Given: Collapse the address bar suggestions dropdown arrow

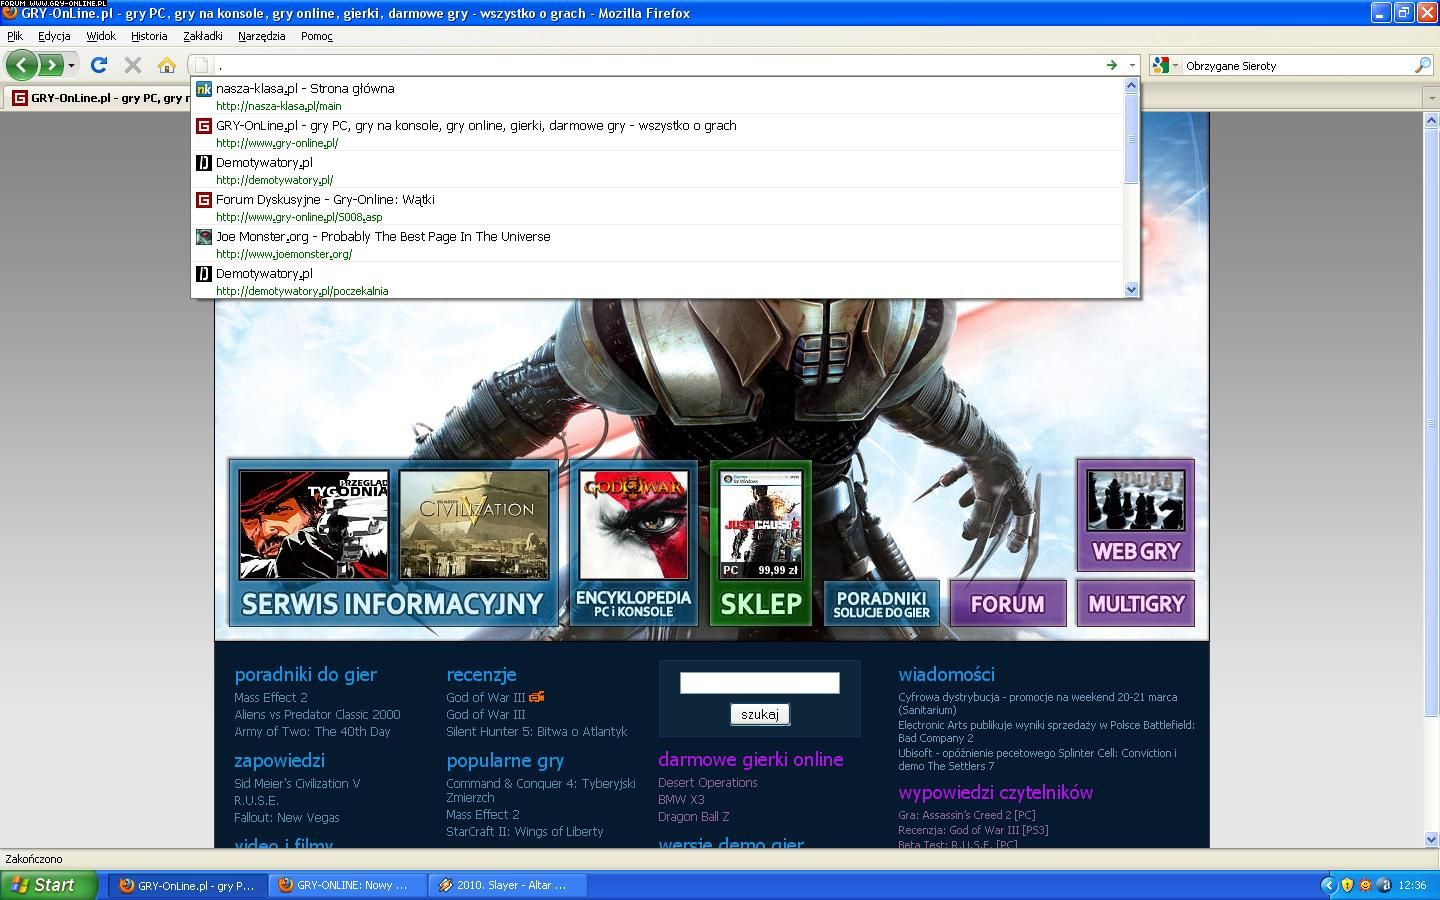Looking at the screenshot, I should pos(1132,65).
